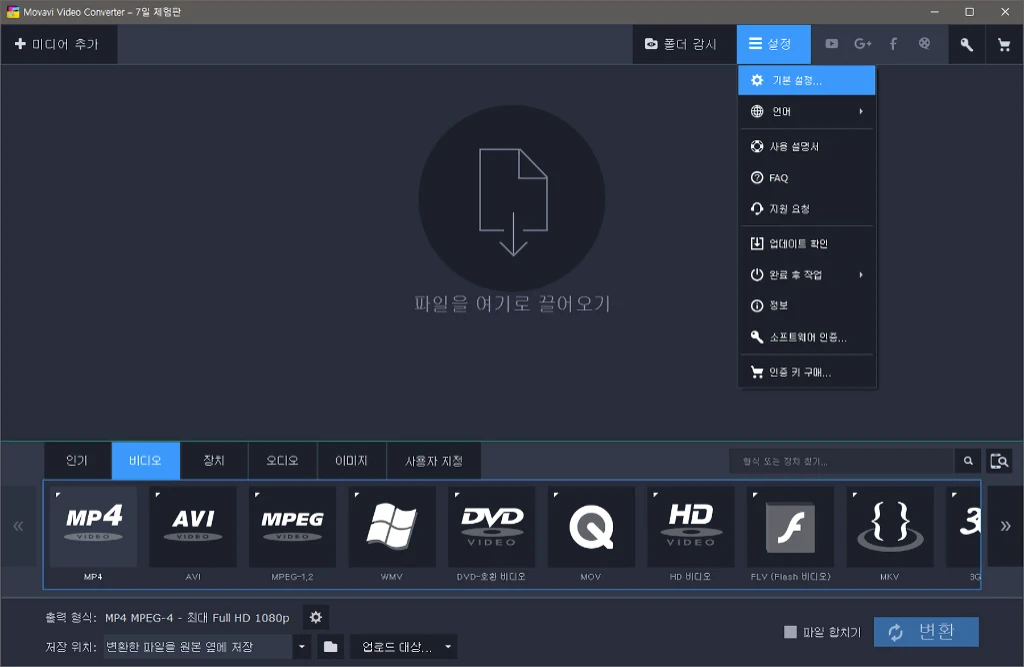Expand the 완료 후 작업 submenu

click(x=807, y=275)
